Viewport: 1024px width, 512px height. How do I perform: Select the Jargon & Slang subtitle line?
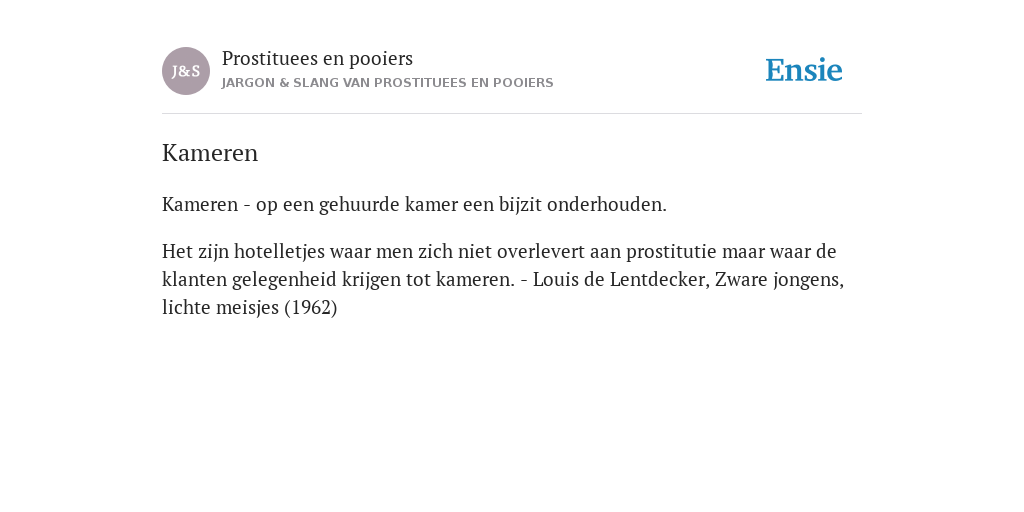(387, 83)
